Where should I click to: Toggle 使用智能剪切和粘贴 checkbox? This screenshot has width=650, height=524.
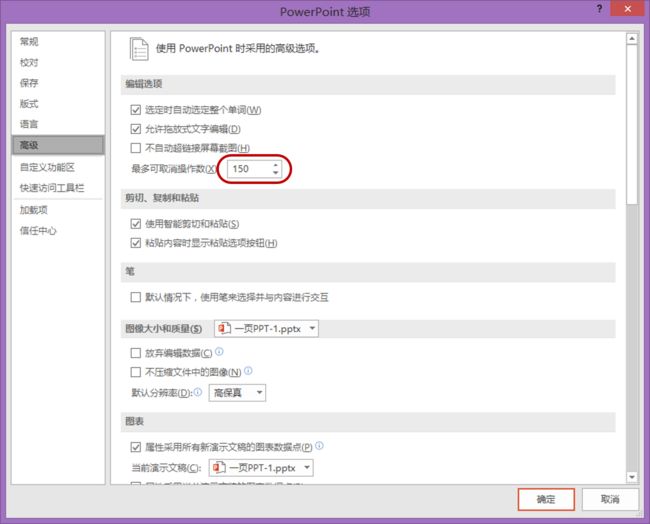coord(136,224)
